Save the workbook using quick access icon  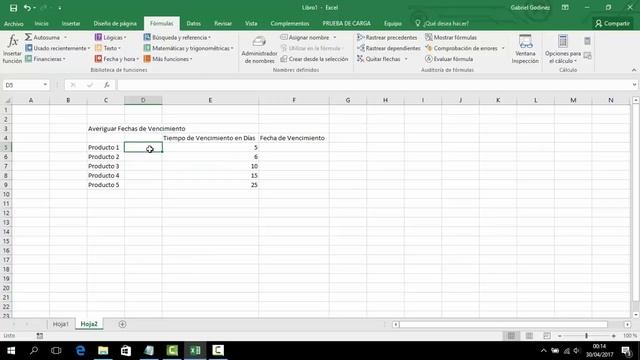13,8
